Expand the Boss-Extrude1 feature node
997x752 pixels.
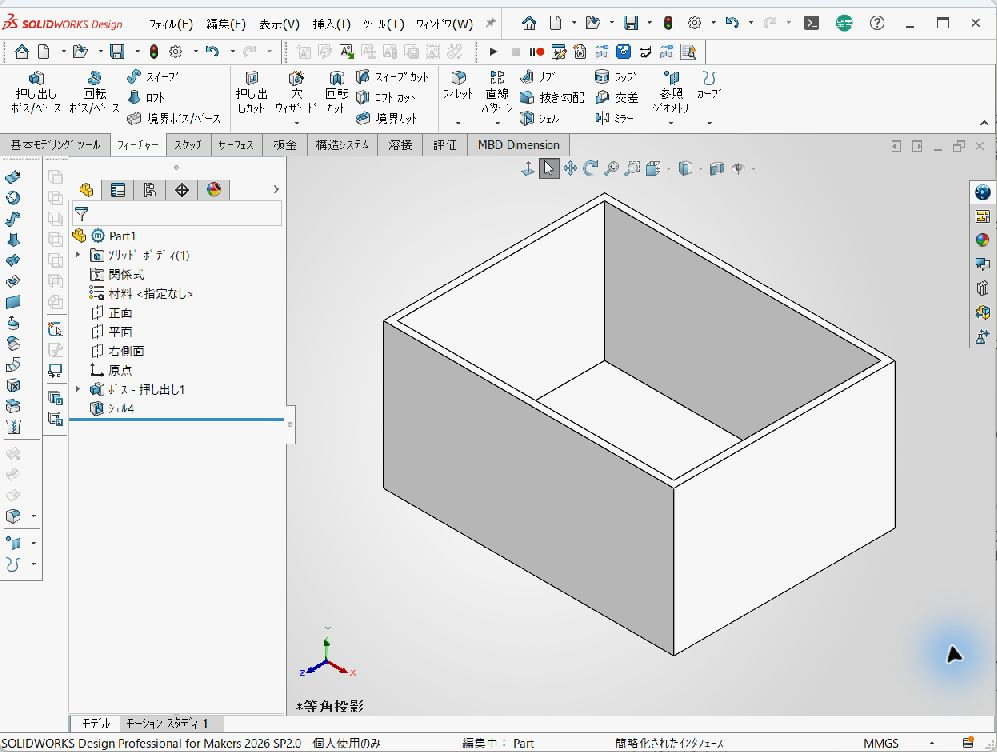coord(78,389)
